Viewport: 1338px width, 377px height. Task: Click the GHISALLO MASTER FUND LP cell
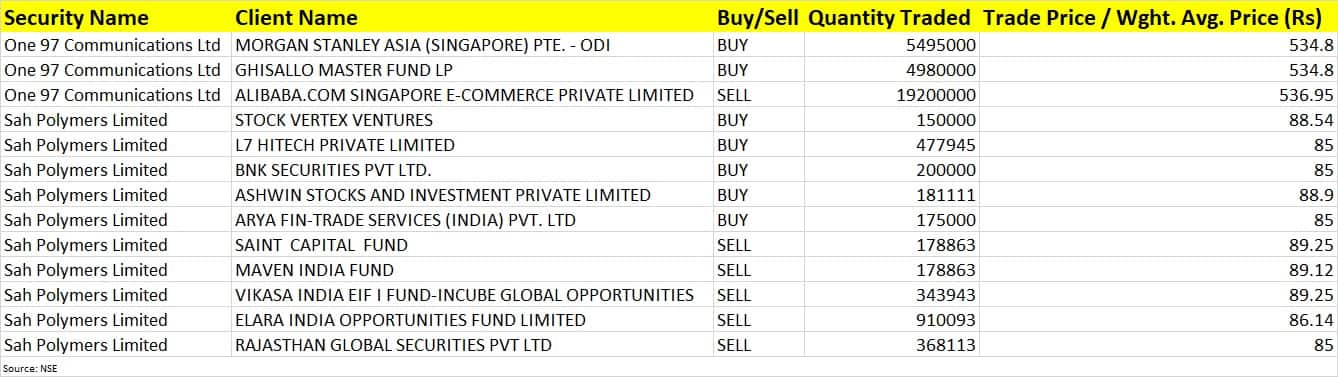472,70
